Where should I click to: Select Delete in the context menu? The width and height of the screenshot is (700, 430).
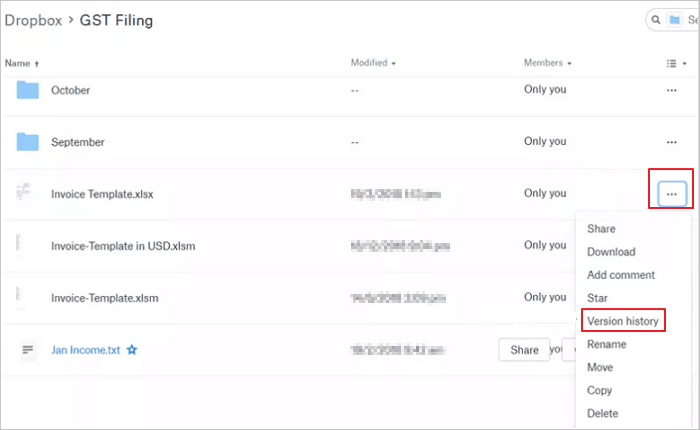click(x=603, y=413)
